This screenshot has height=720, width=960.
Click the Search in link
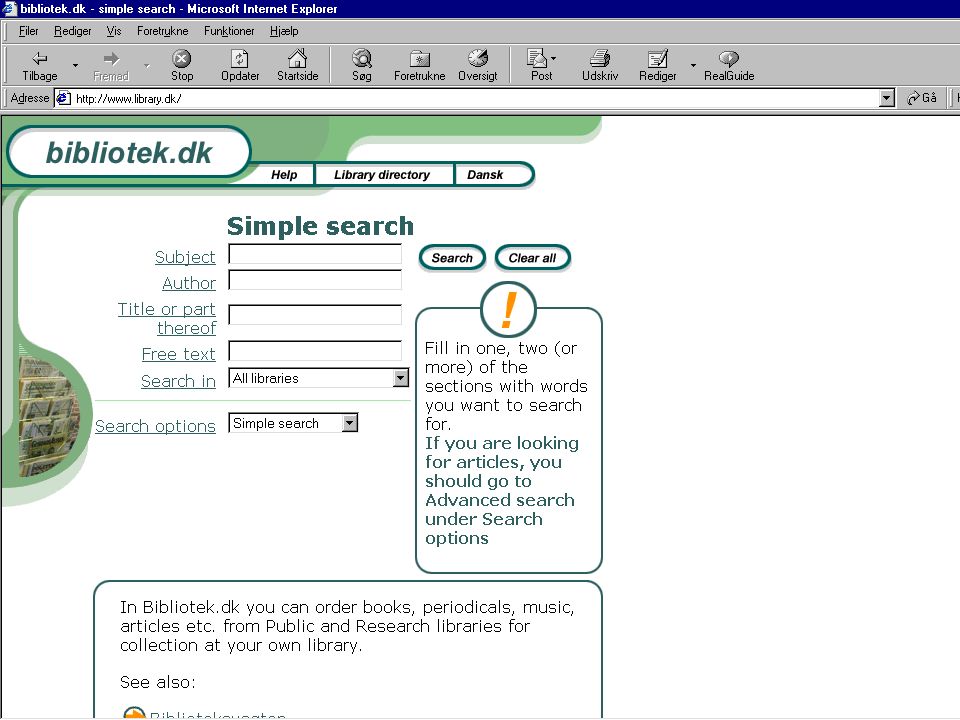(x=178, y=381)
